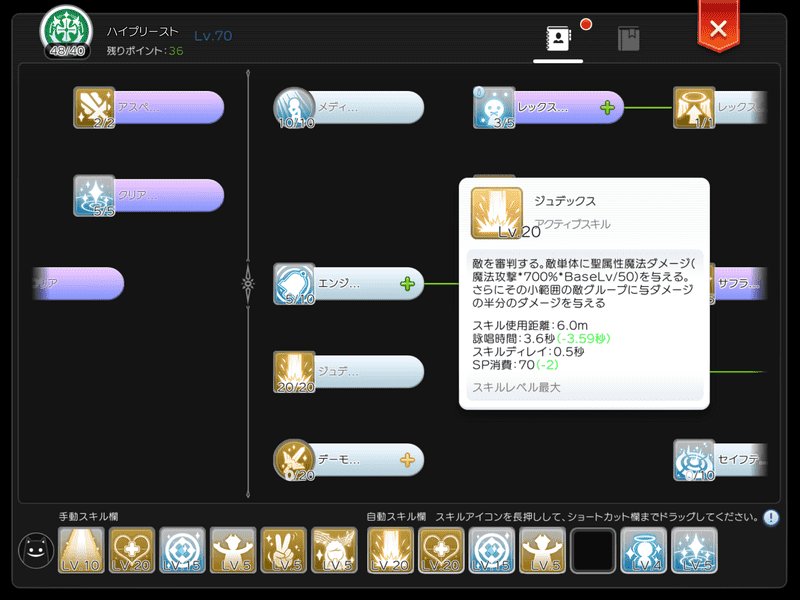This screenshot has height=600, width=800.
Task: Click the ジュデックス icon in the tooltip
Action: coord(496,213)
